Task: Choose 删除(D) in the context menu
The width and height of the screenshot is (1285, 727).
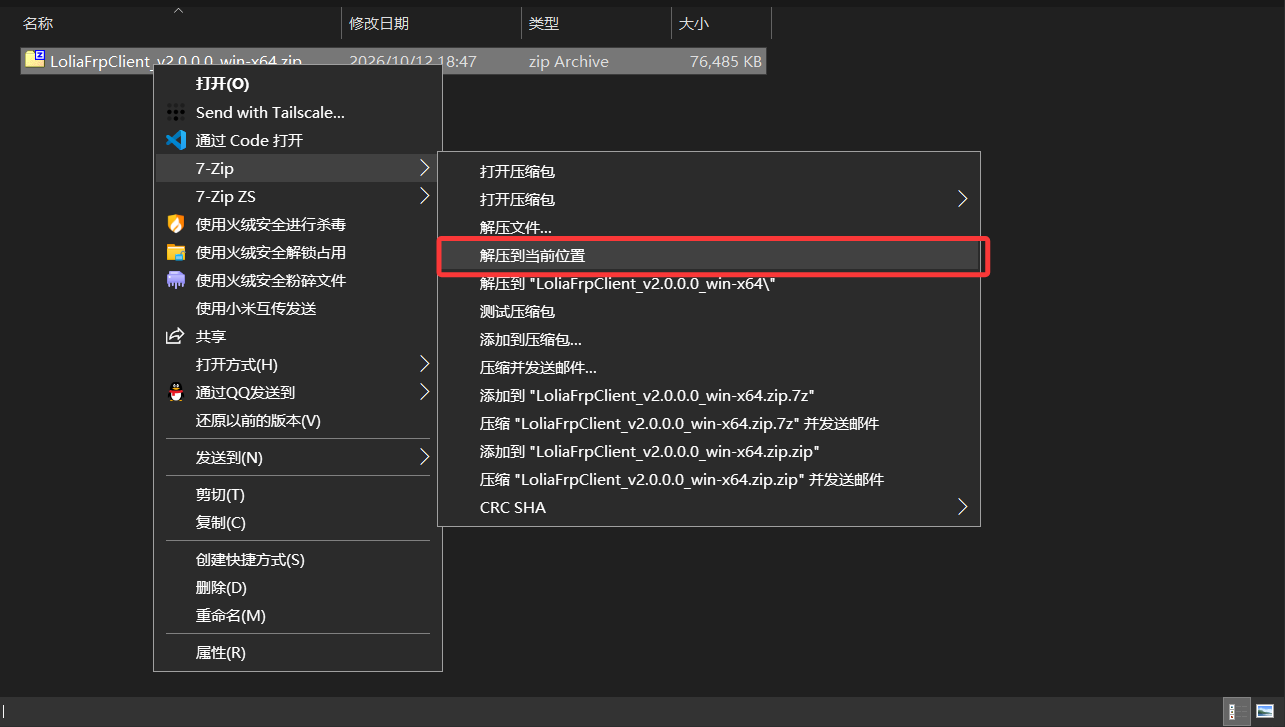Action: coord(298,587)
